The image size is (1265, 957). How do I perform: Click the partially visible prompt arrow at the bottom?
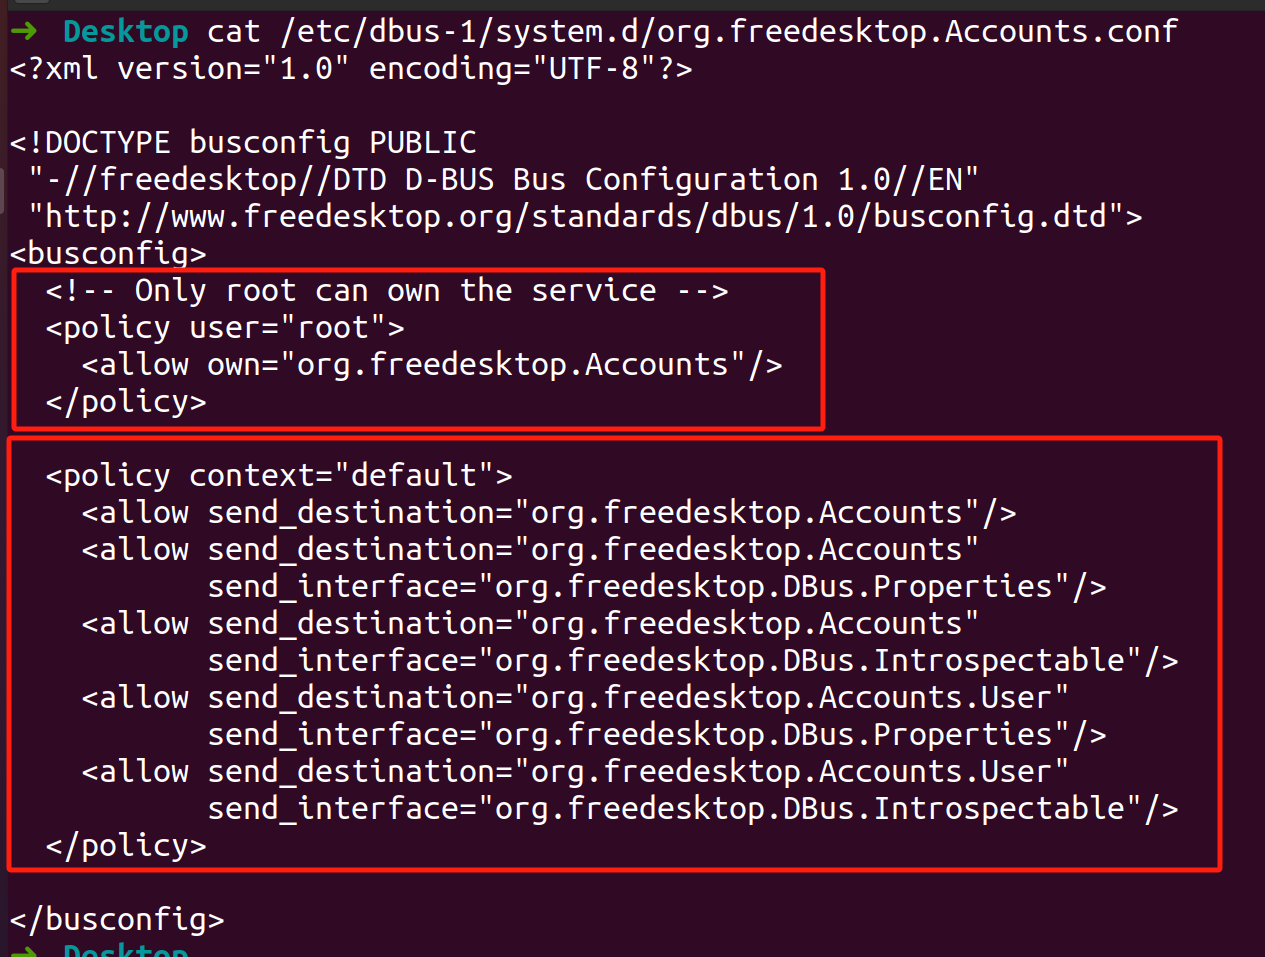[x=24, y=950]
